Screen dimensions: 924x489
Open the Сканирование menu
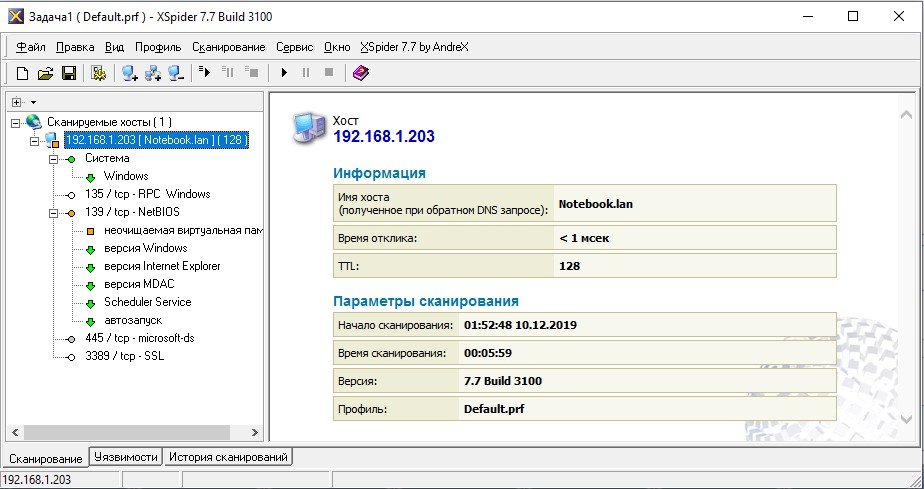229,47
